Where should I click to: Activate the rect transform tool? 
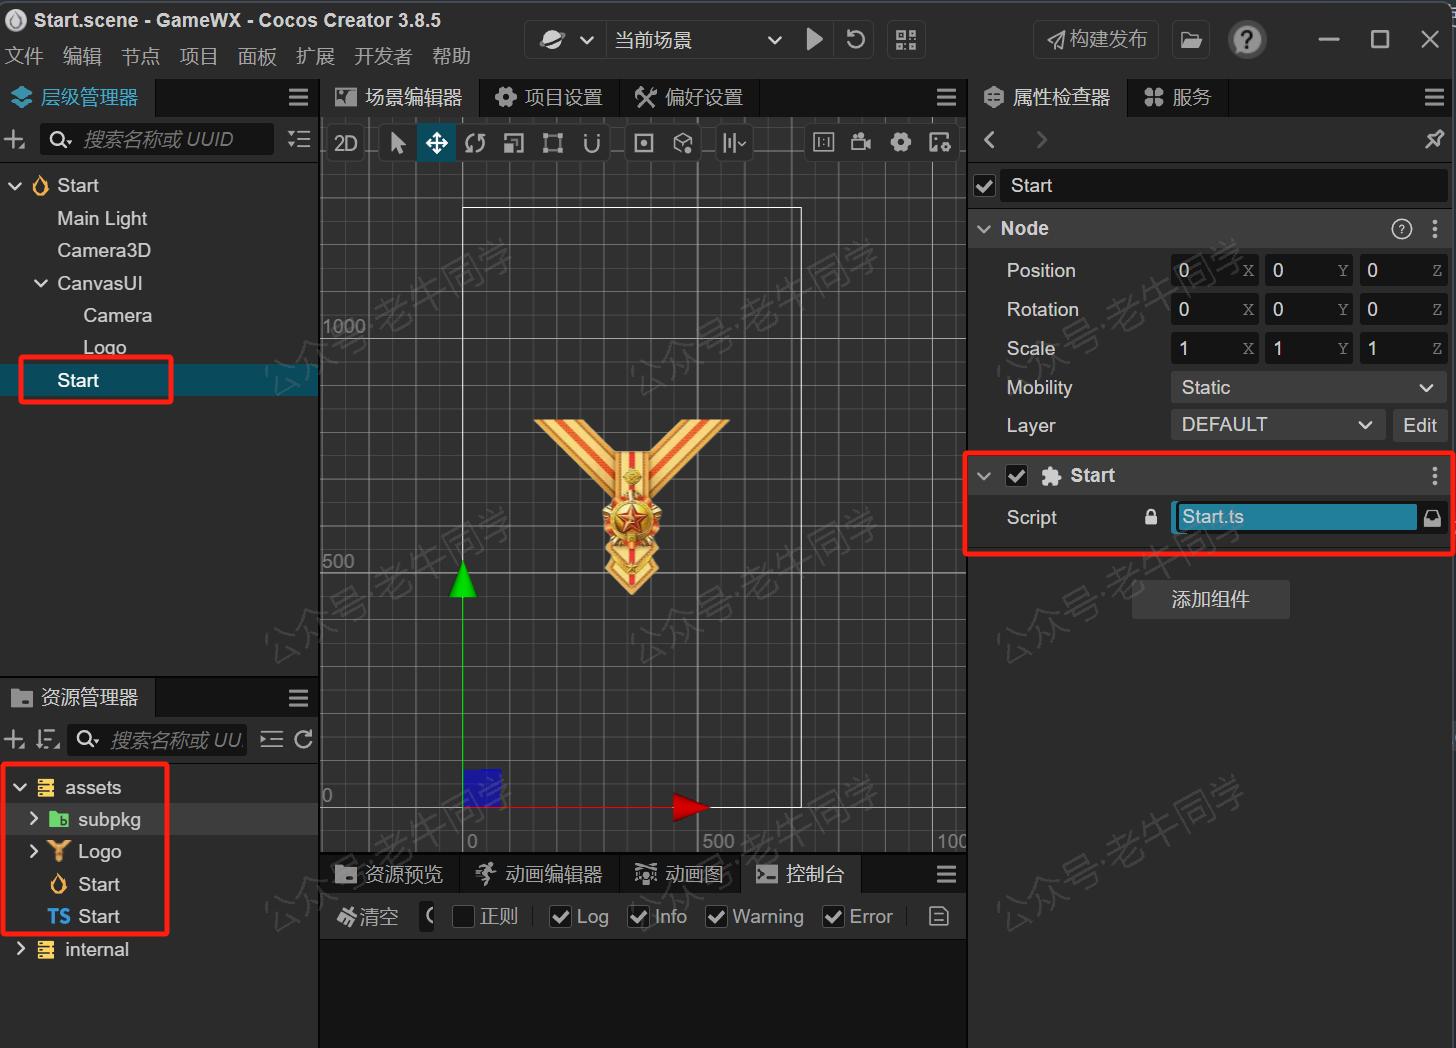(552, 143)
